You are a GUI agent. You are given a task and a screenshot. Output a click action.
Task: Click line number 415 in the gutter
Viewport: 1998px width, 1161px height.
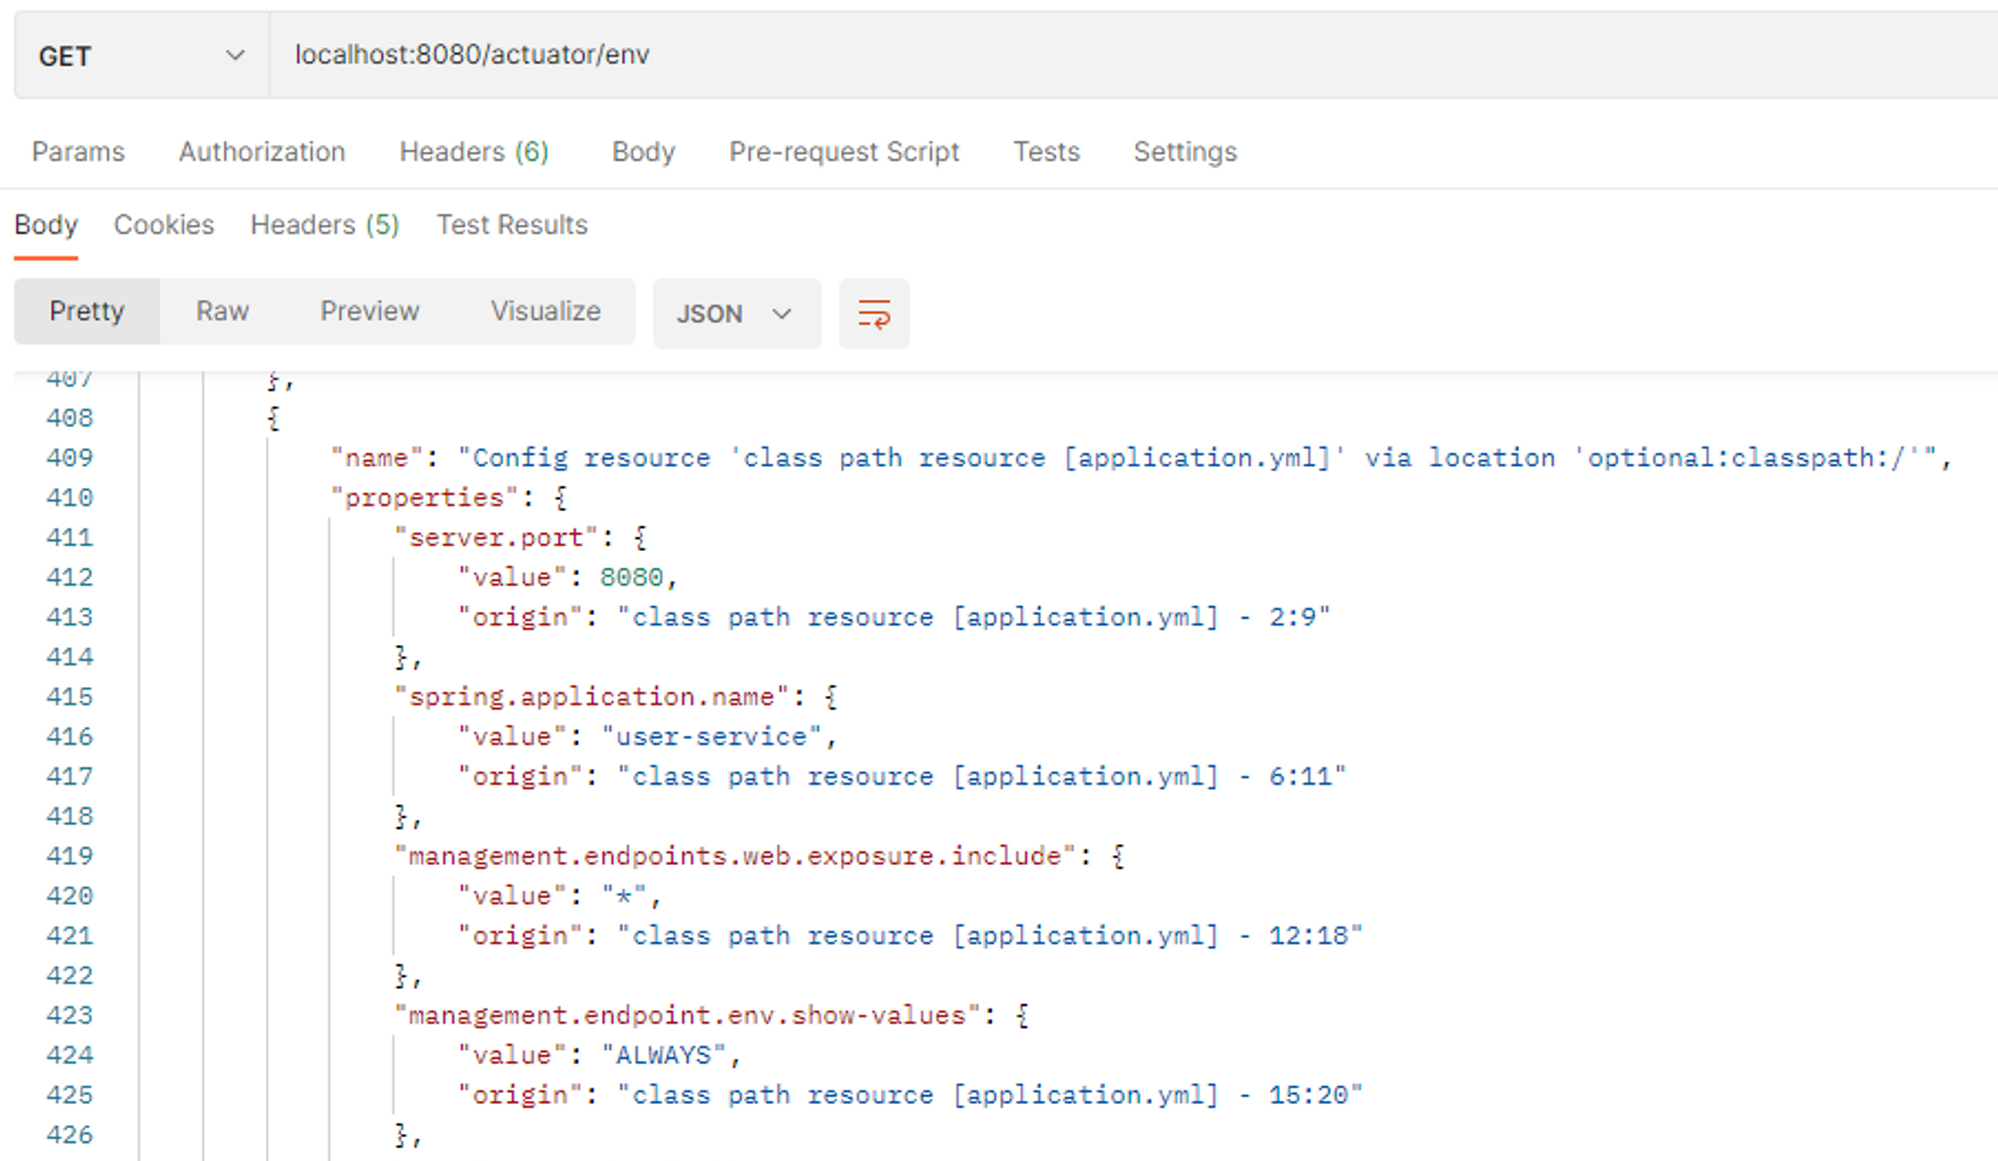click(x=69, y=697)
